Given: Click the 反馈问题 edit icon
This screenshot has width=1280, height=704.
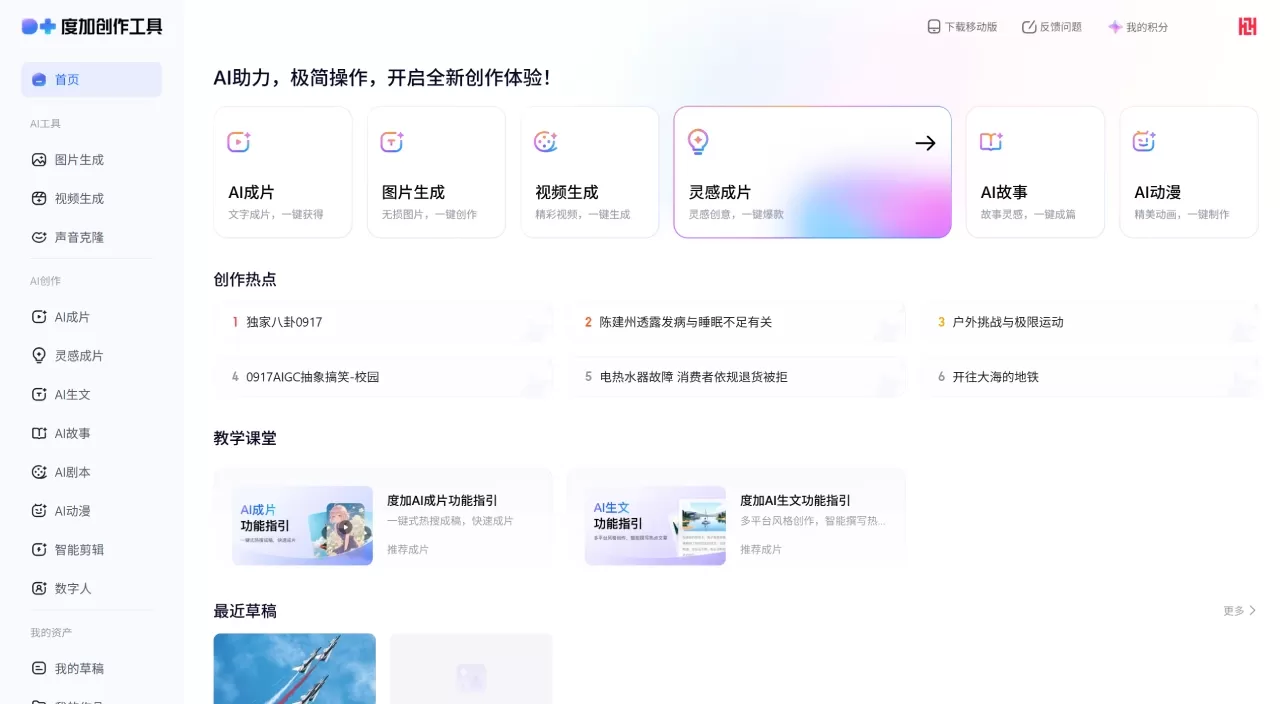Looking at the screenshot, I should tap(1029, 27).
